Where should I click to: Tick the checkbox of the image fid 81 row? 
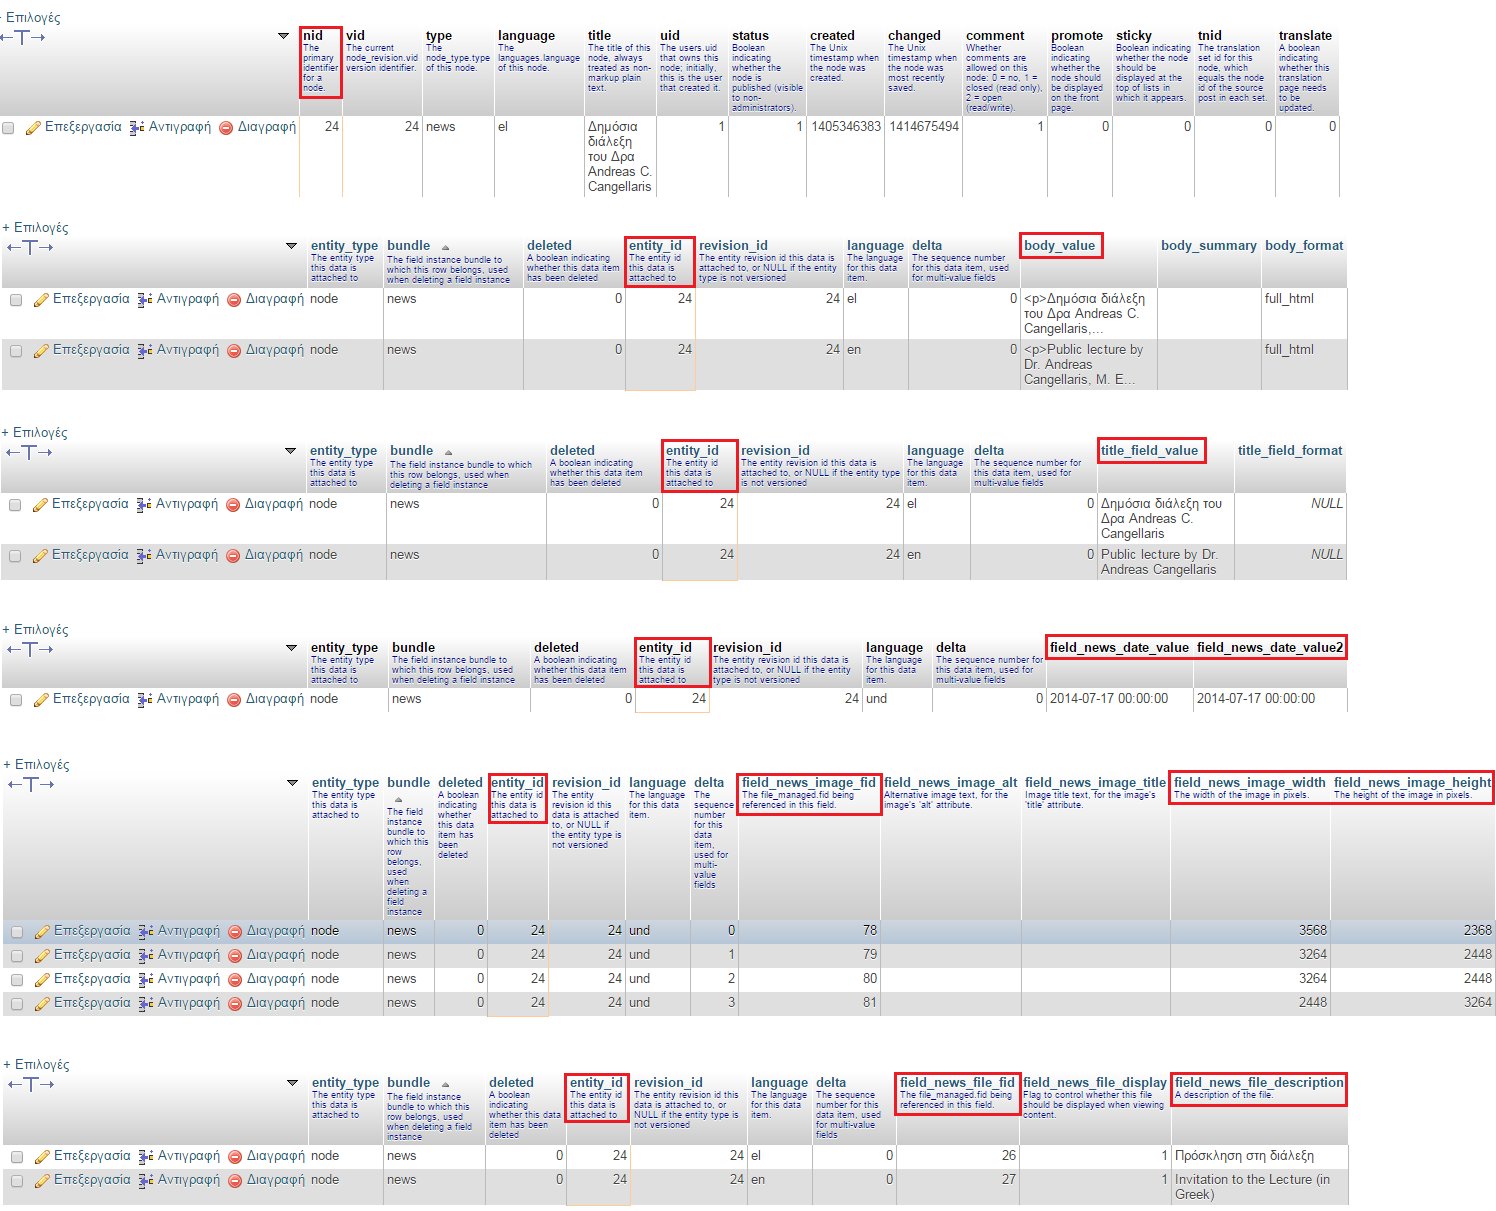click(17, 1004)
